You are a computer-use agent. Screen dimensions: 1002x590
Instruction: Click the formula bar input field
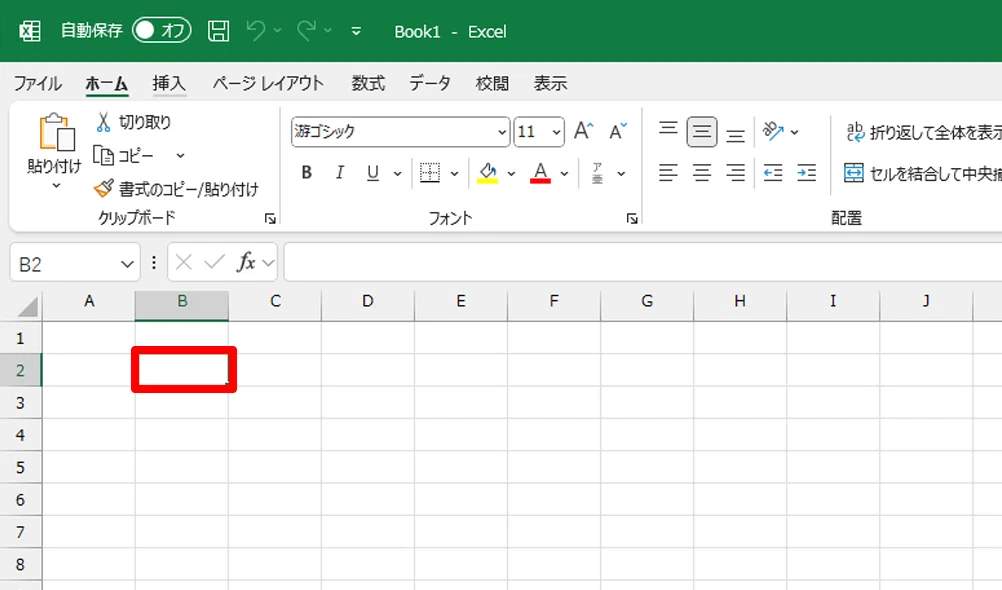click(x=643, y=262)
